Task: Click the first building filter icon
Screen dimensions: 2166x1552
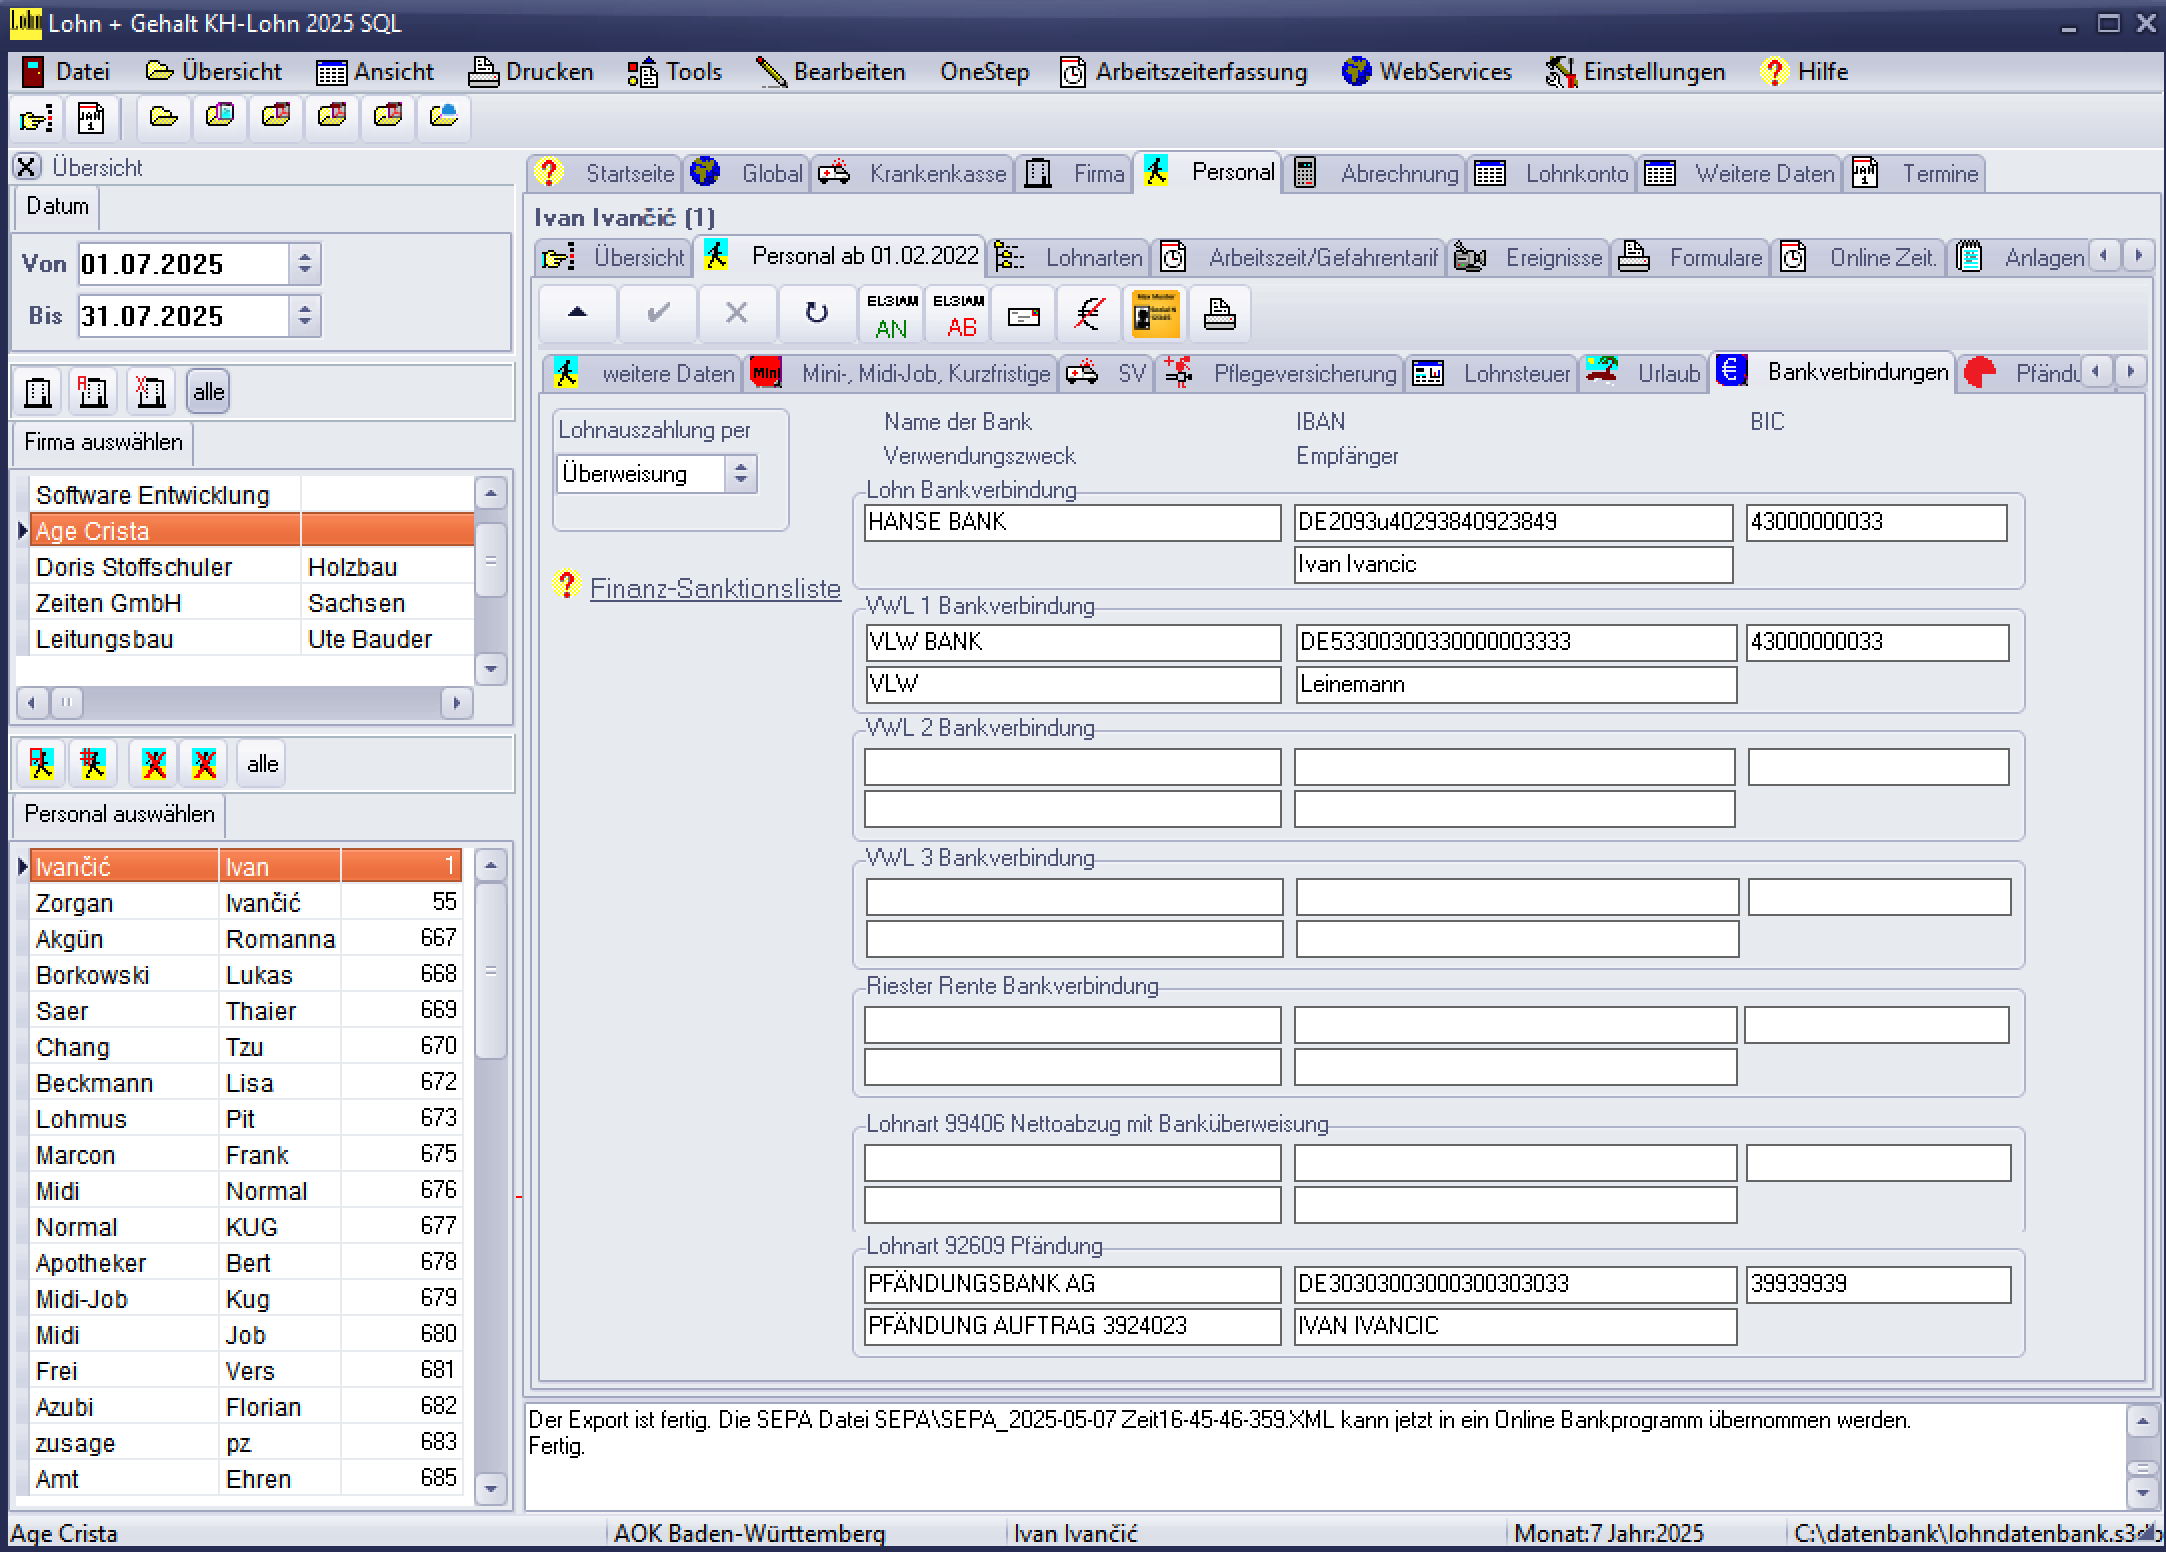Action: 38,391
